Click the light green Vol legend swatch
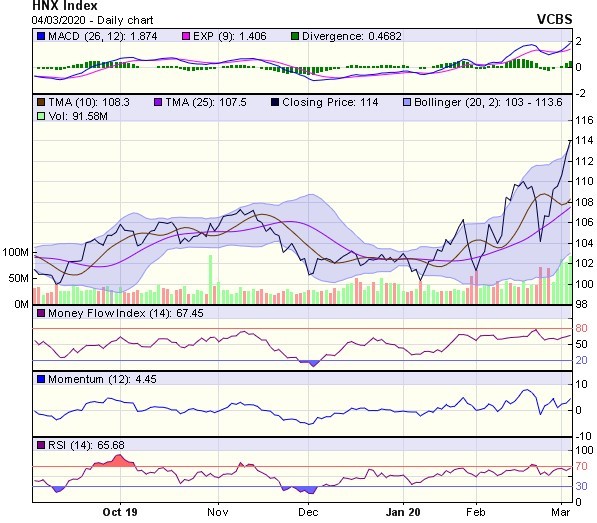597x523 pixels. click(41, 116)
